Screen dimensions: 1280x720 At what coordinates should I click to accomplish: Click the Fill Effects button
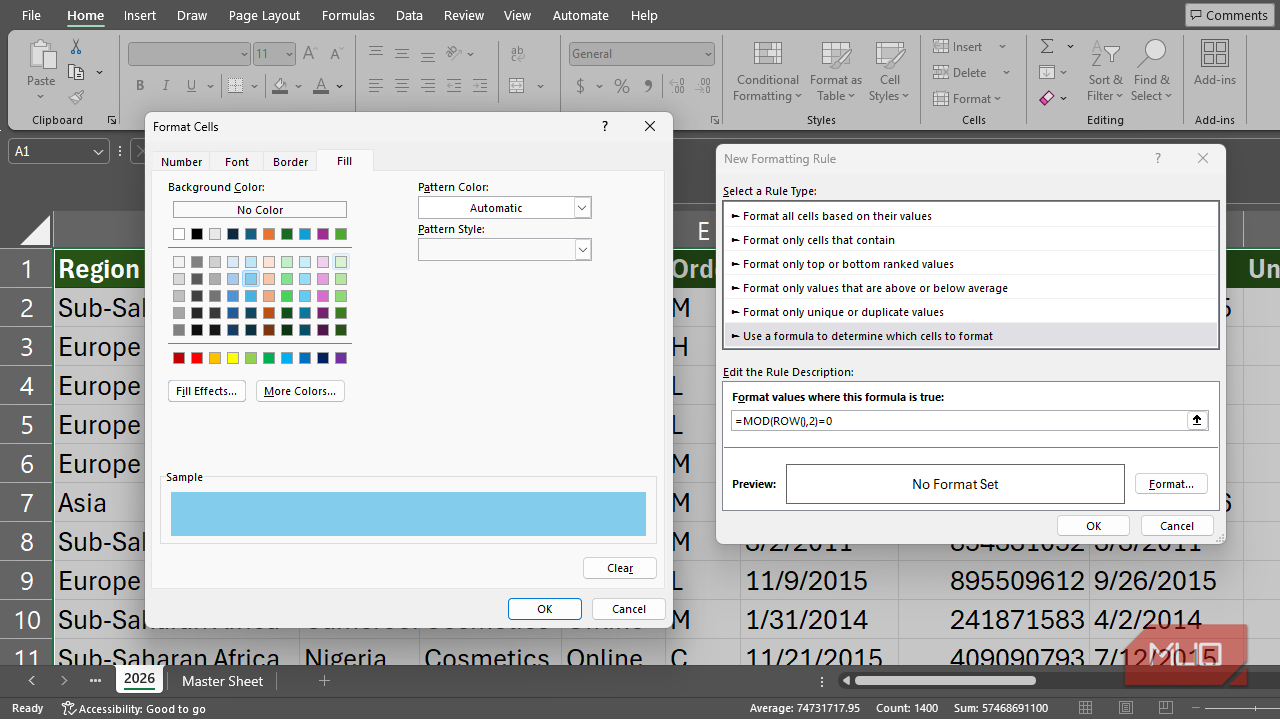click(207, 391)
